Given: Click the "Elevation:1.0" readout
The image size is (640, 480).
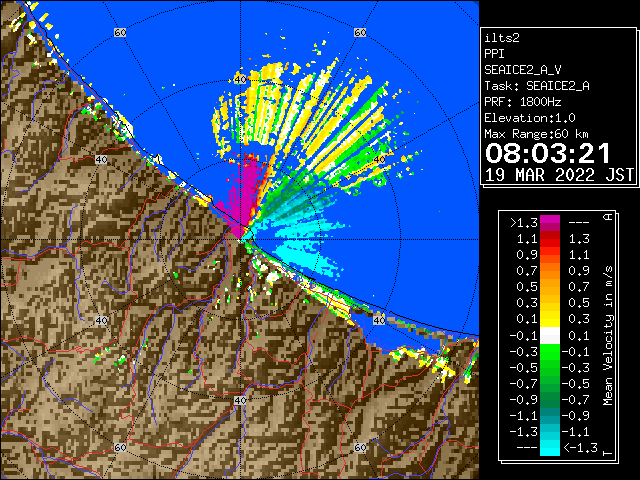Looking at the screenshot, I should click(x=530, y=118).
